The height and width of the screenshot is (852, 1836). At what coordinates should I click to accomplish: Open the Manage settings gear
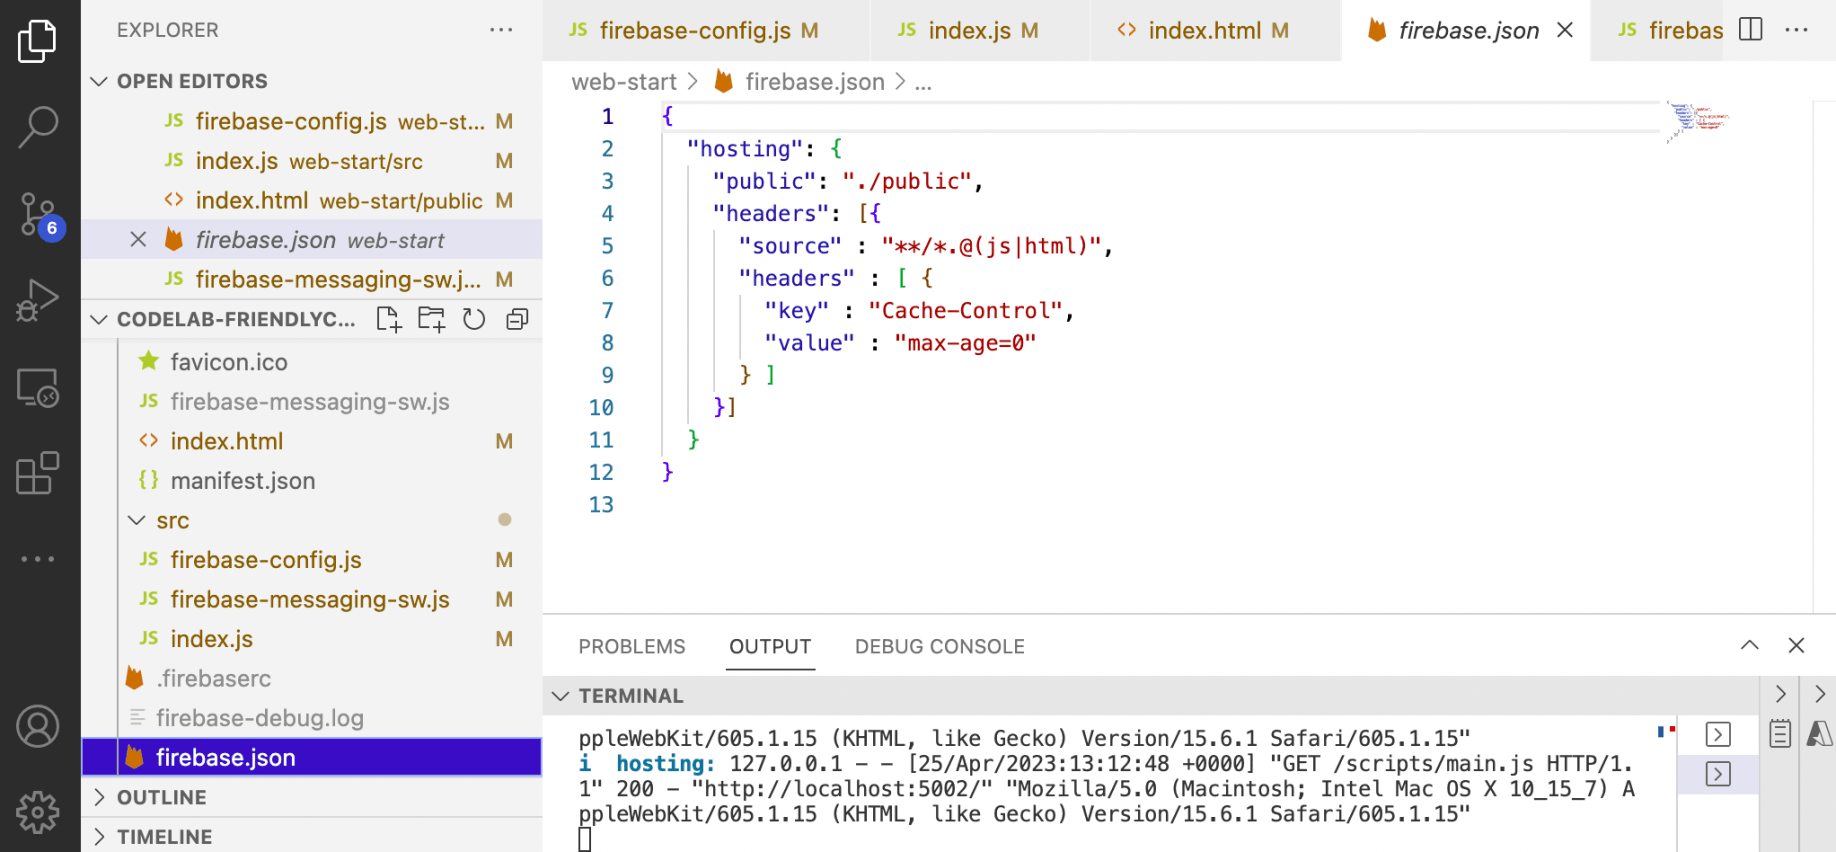point(38,812)
